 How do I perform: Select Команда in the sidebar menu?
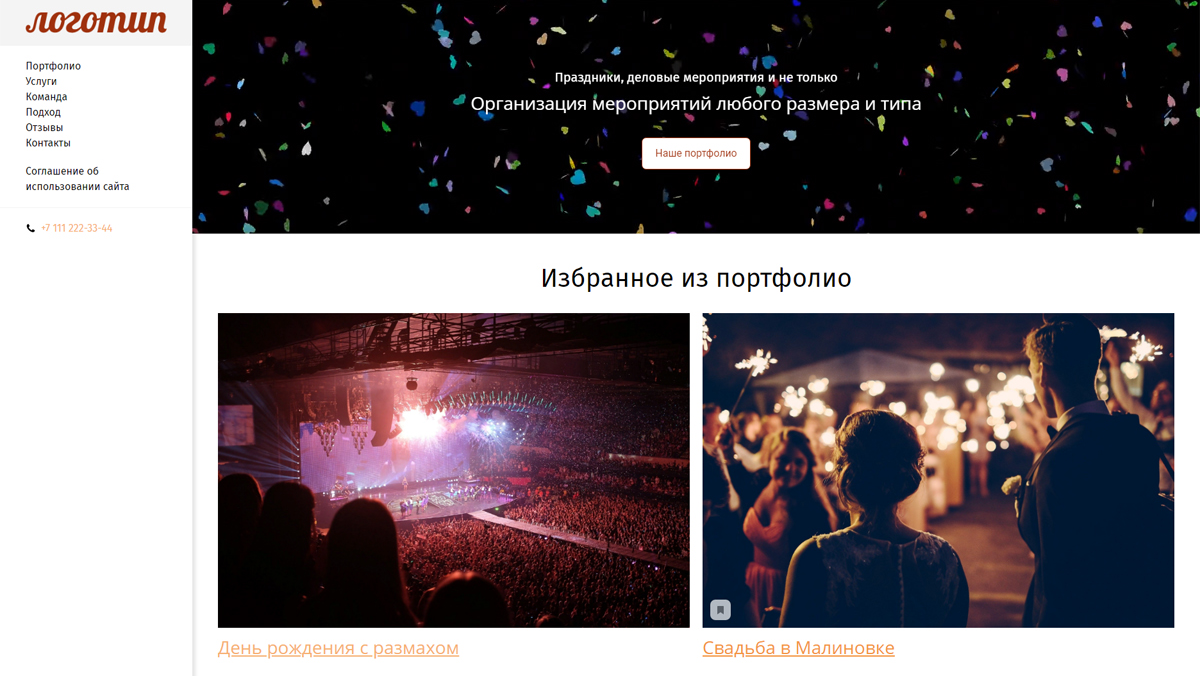pos(46,97)
